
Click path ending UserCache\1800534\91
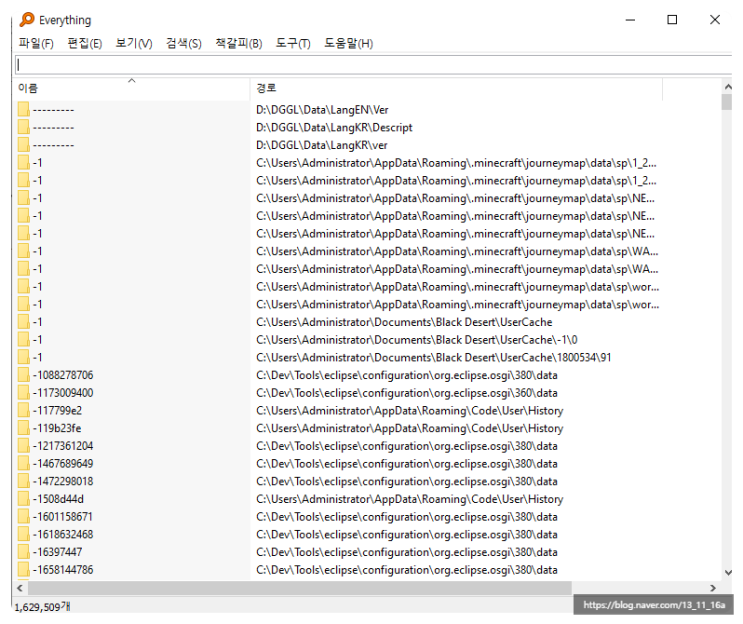point(434,357)
